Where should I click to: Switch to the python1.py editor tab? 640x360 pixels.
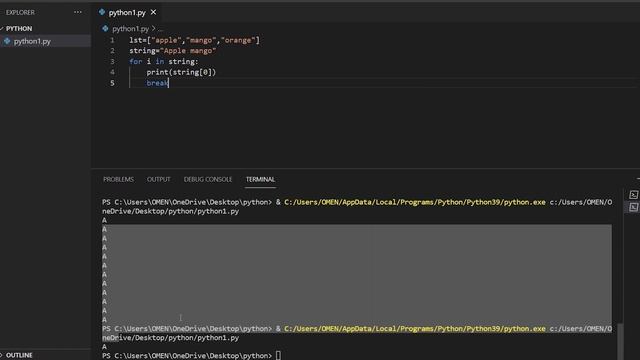[127, 13]
